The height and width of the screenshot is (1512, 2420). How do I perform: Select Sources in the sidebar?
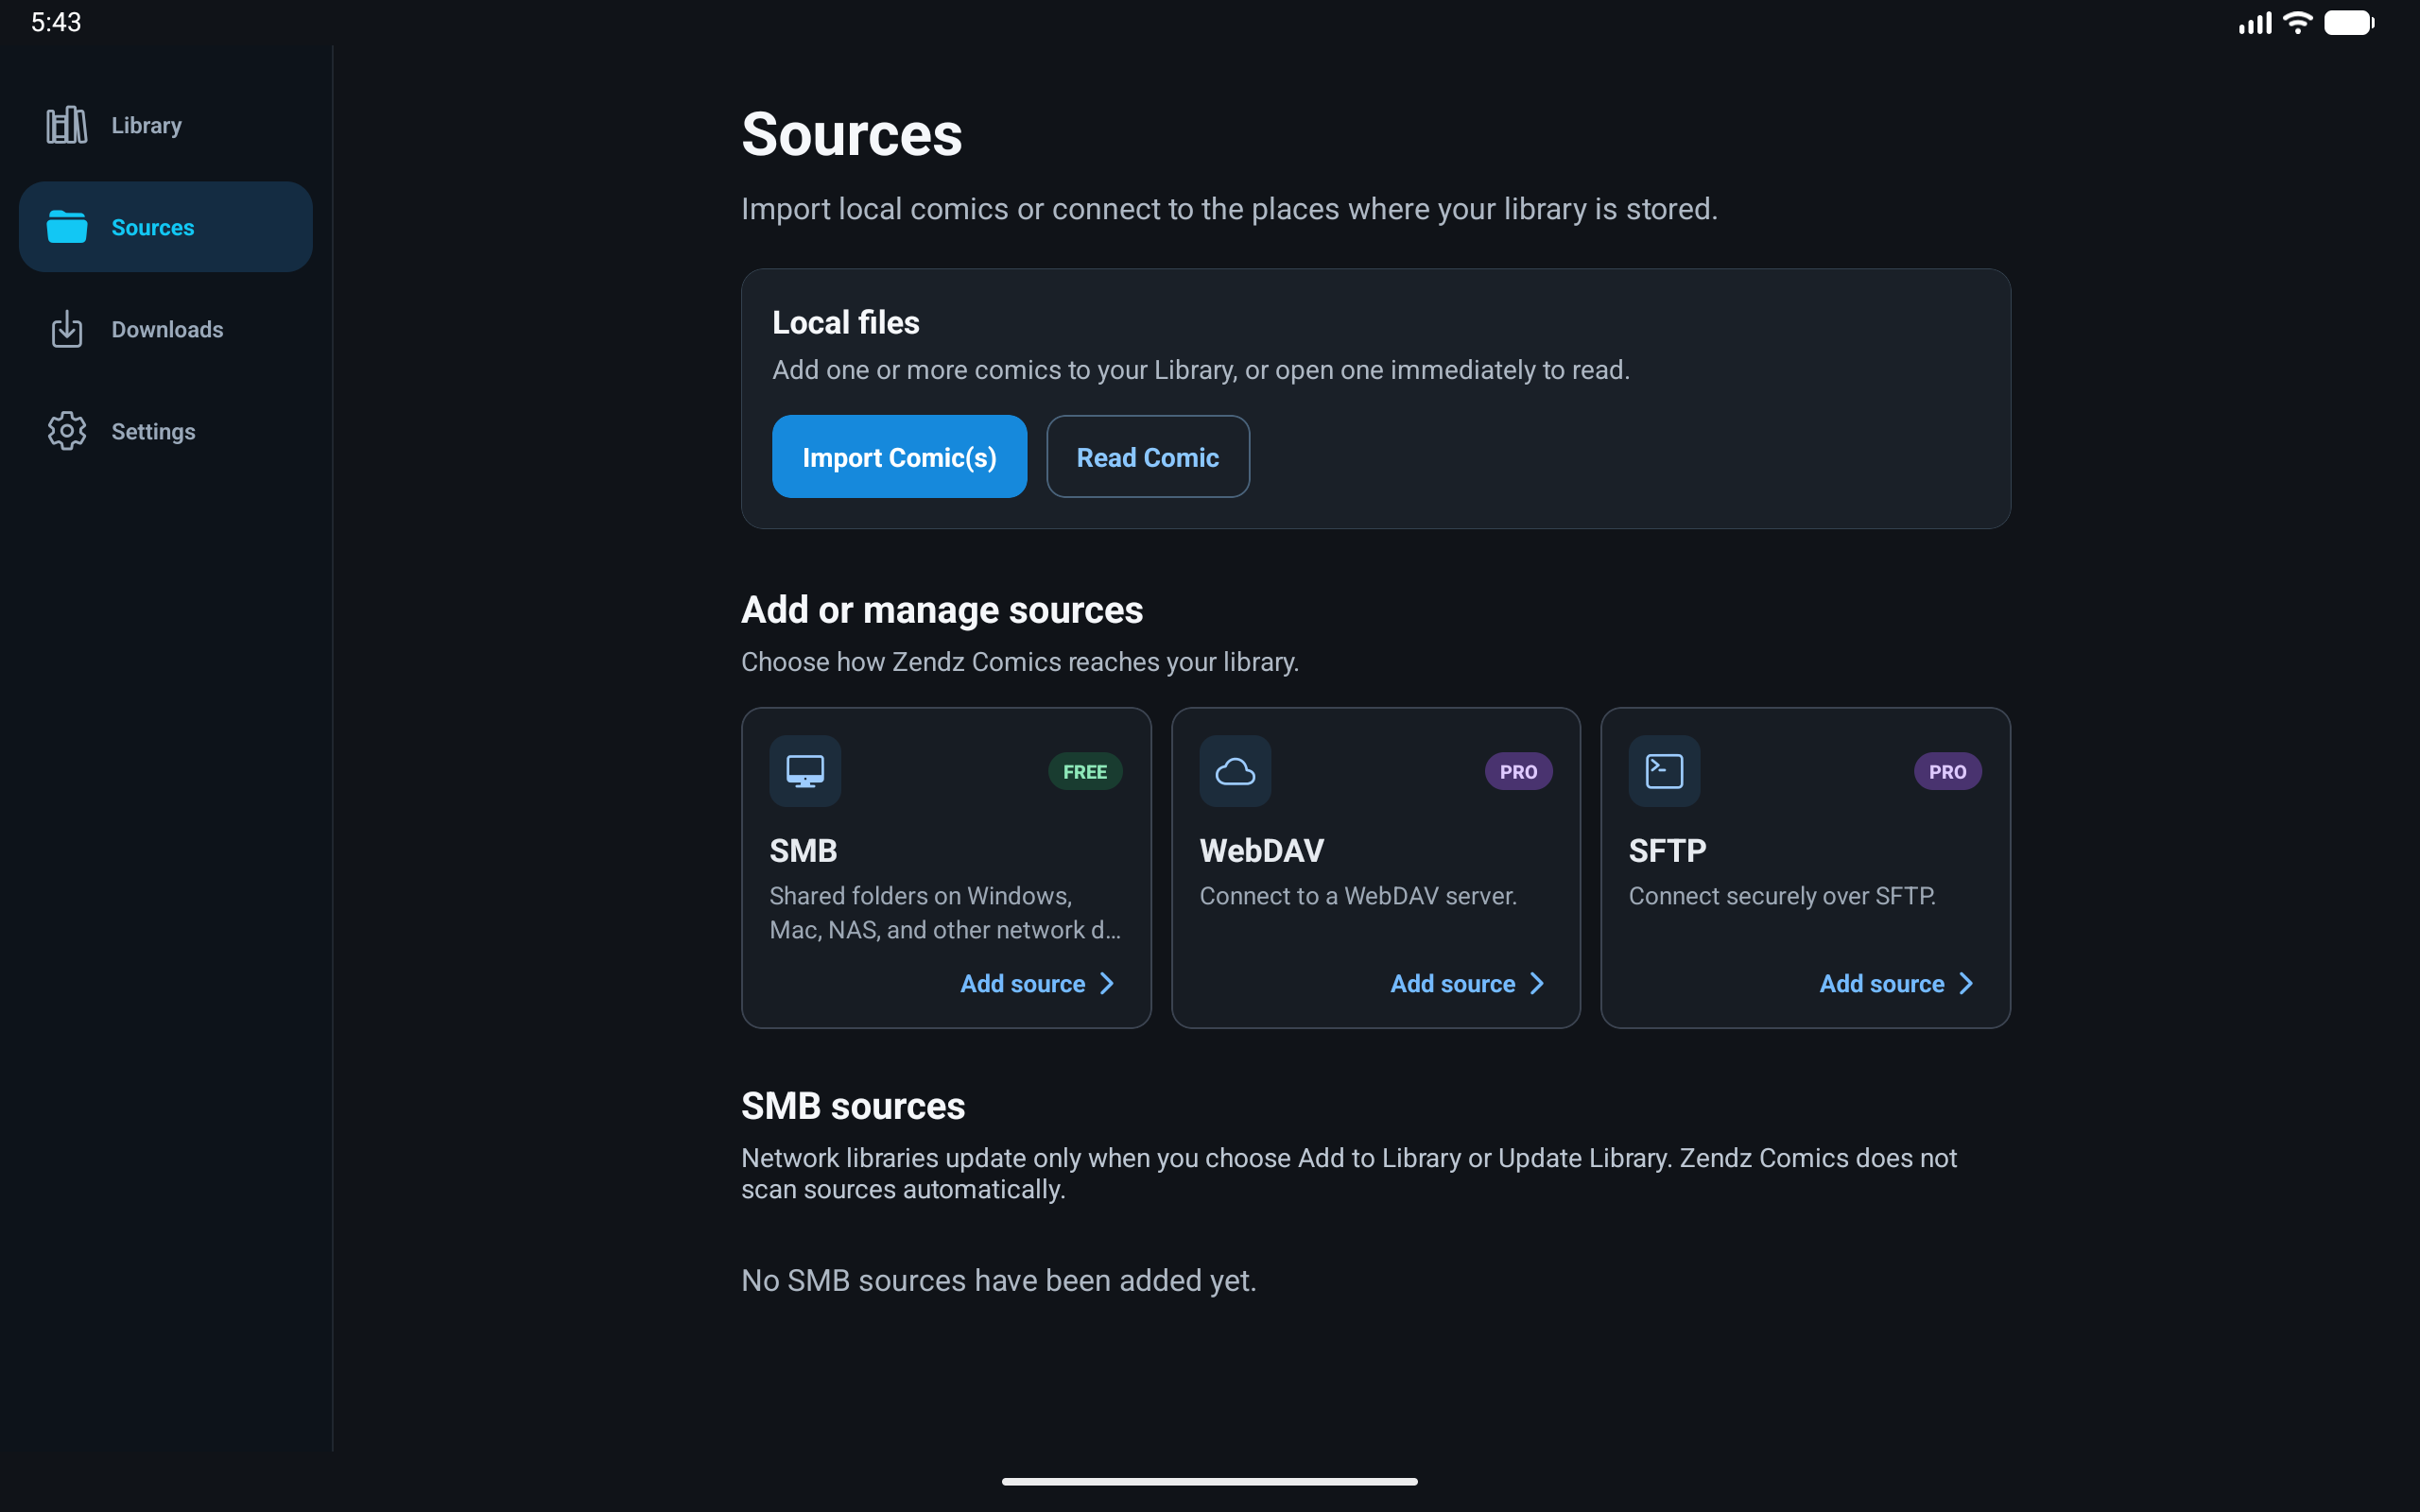point(166,227)
